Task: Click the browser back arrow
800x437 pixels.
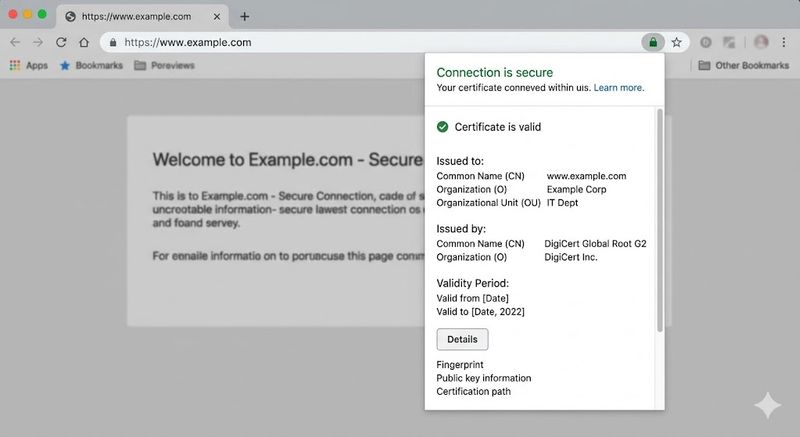Action: [15, 42]
